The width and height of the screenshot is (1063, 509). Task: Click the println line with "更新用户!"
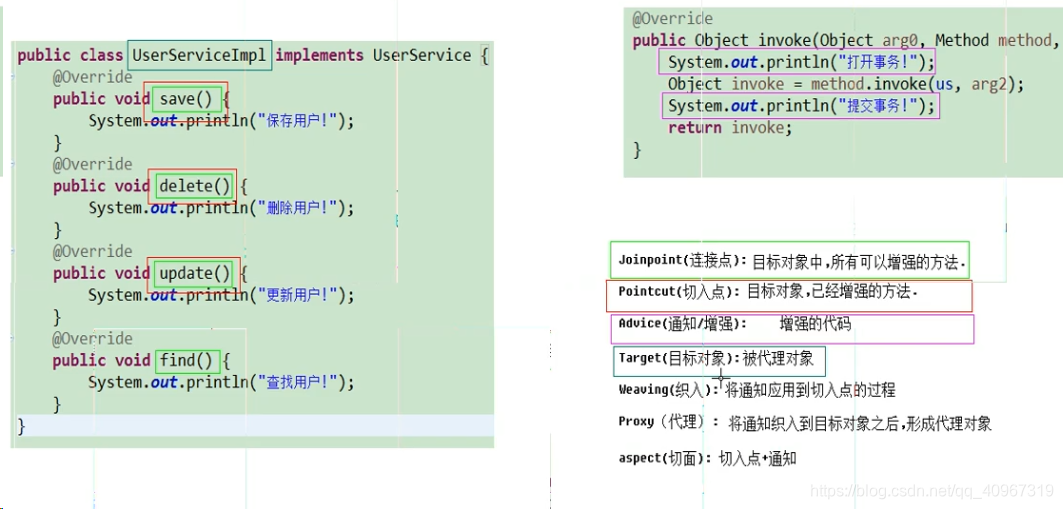(x=221, y=296)
